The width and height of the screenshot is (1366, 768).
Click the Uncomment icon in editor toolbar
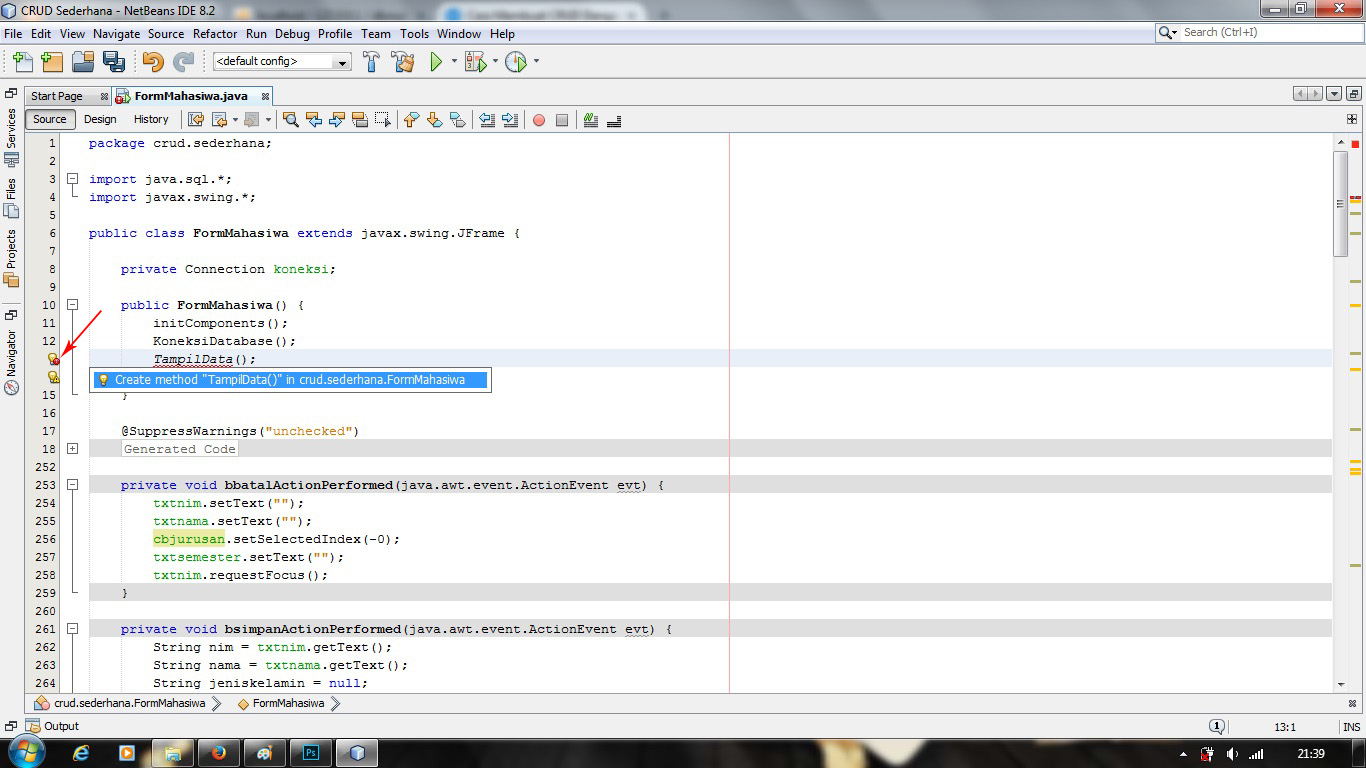[x=614, y=120]
